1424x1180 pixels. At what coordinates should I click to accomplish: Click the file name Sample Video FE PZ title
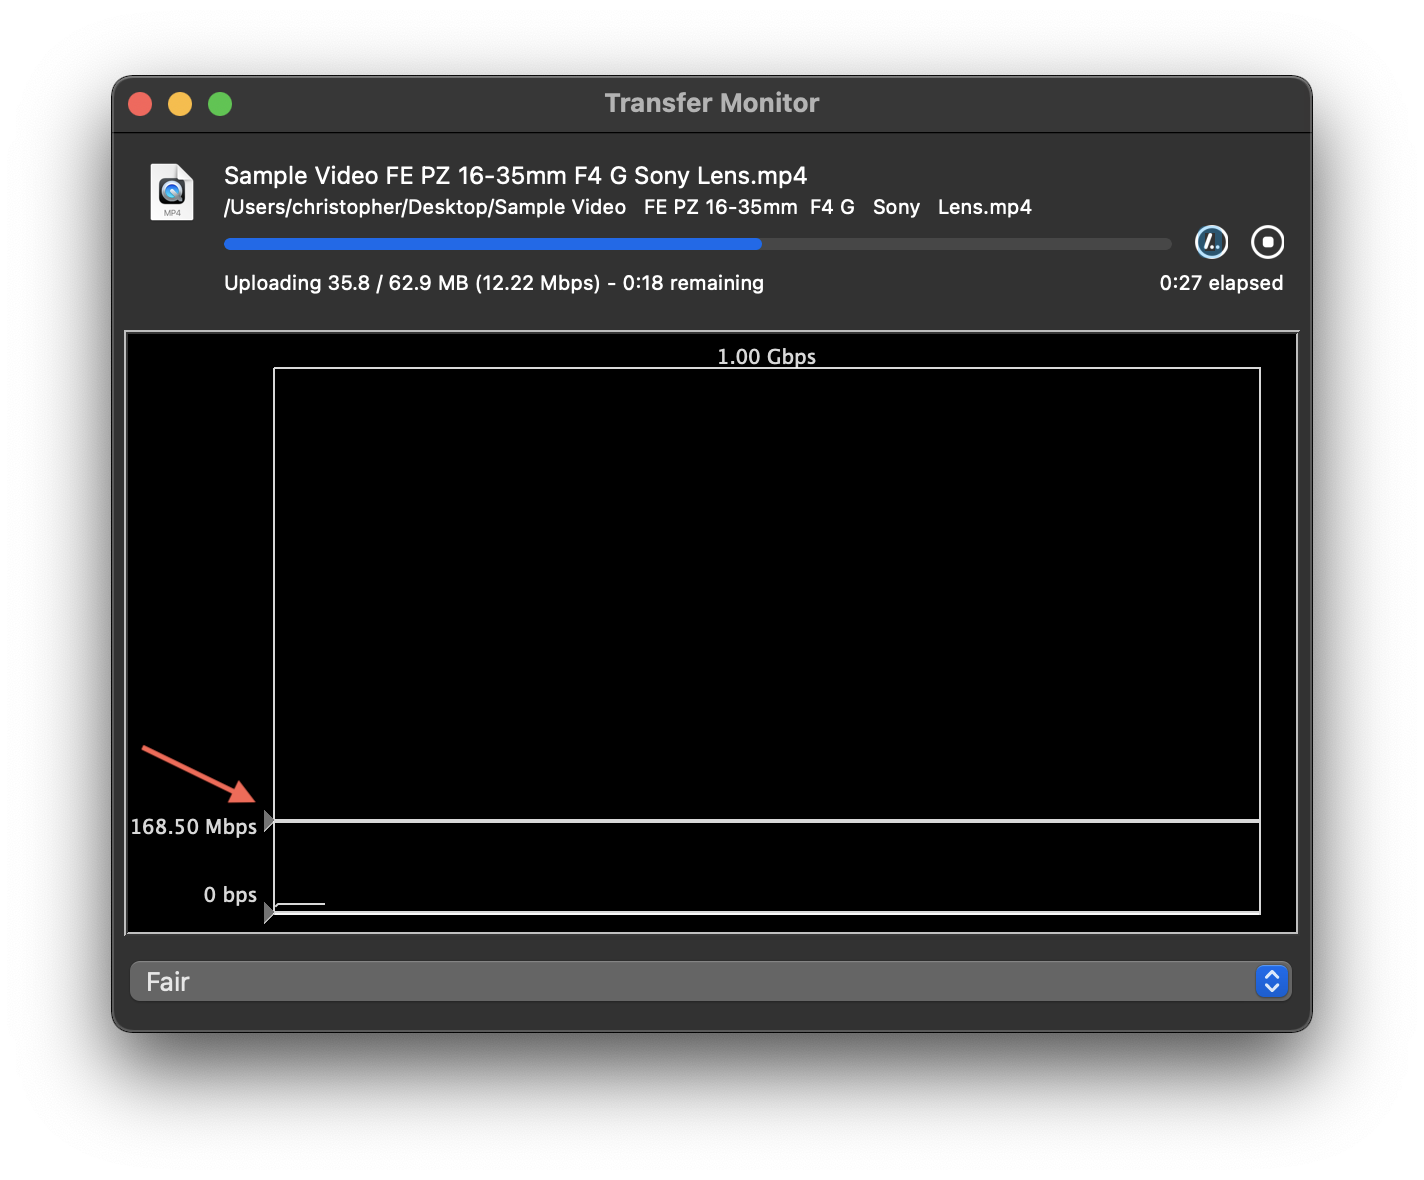tap(515, 176)
